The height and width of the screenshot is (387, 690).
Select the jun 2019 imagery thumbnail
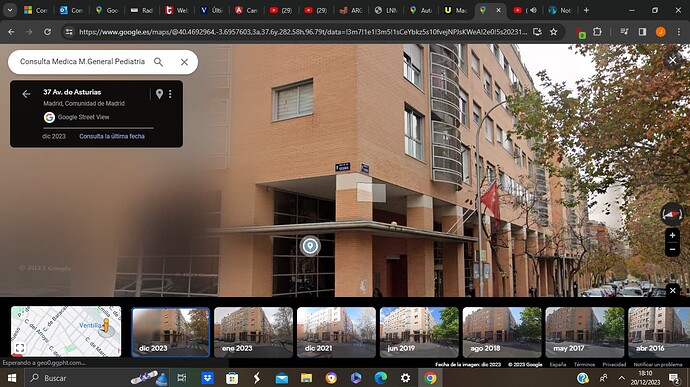coord(419,332)
